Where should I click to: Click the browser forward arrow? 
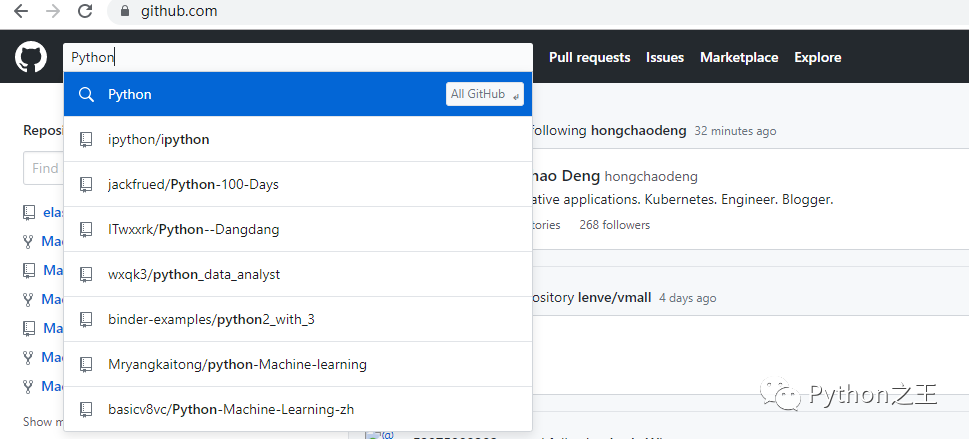tap(53, 11)
